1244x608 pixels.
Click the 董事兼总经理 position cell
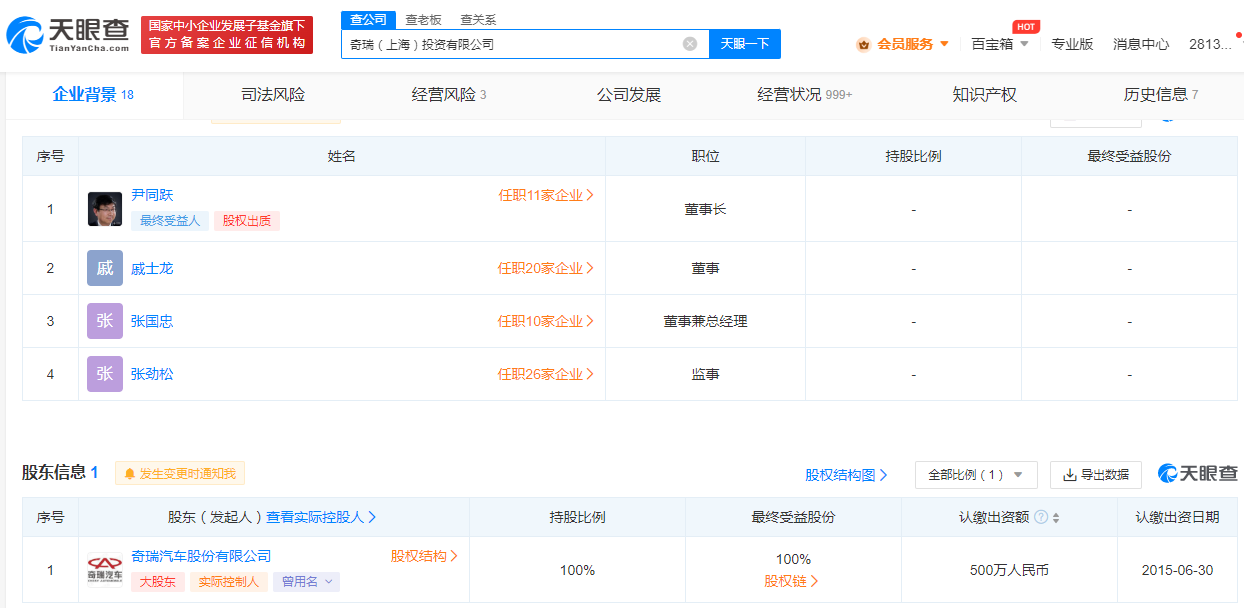(x=705, y=321)
